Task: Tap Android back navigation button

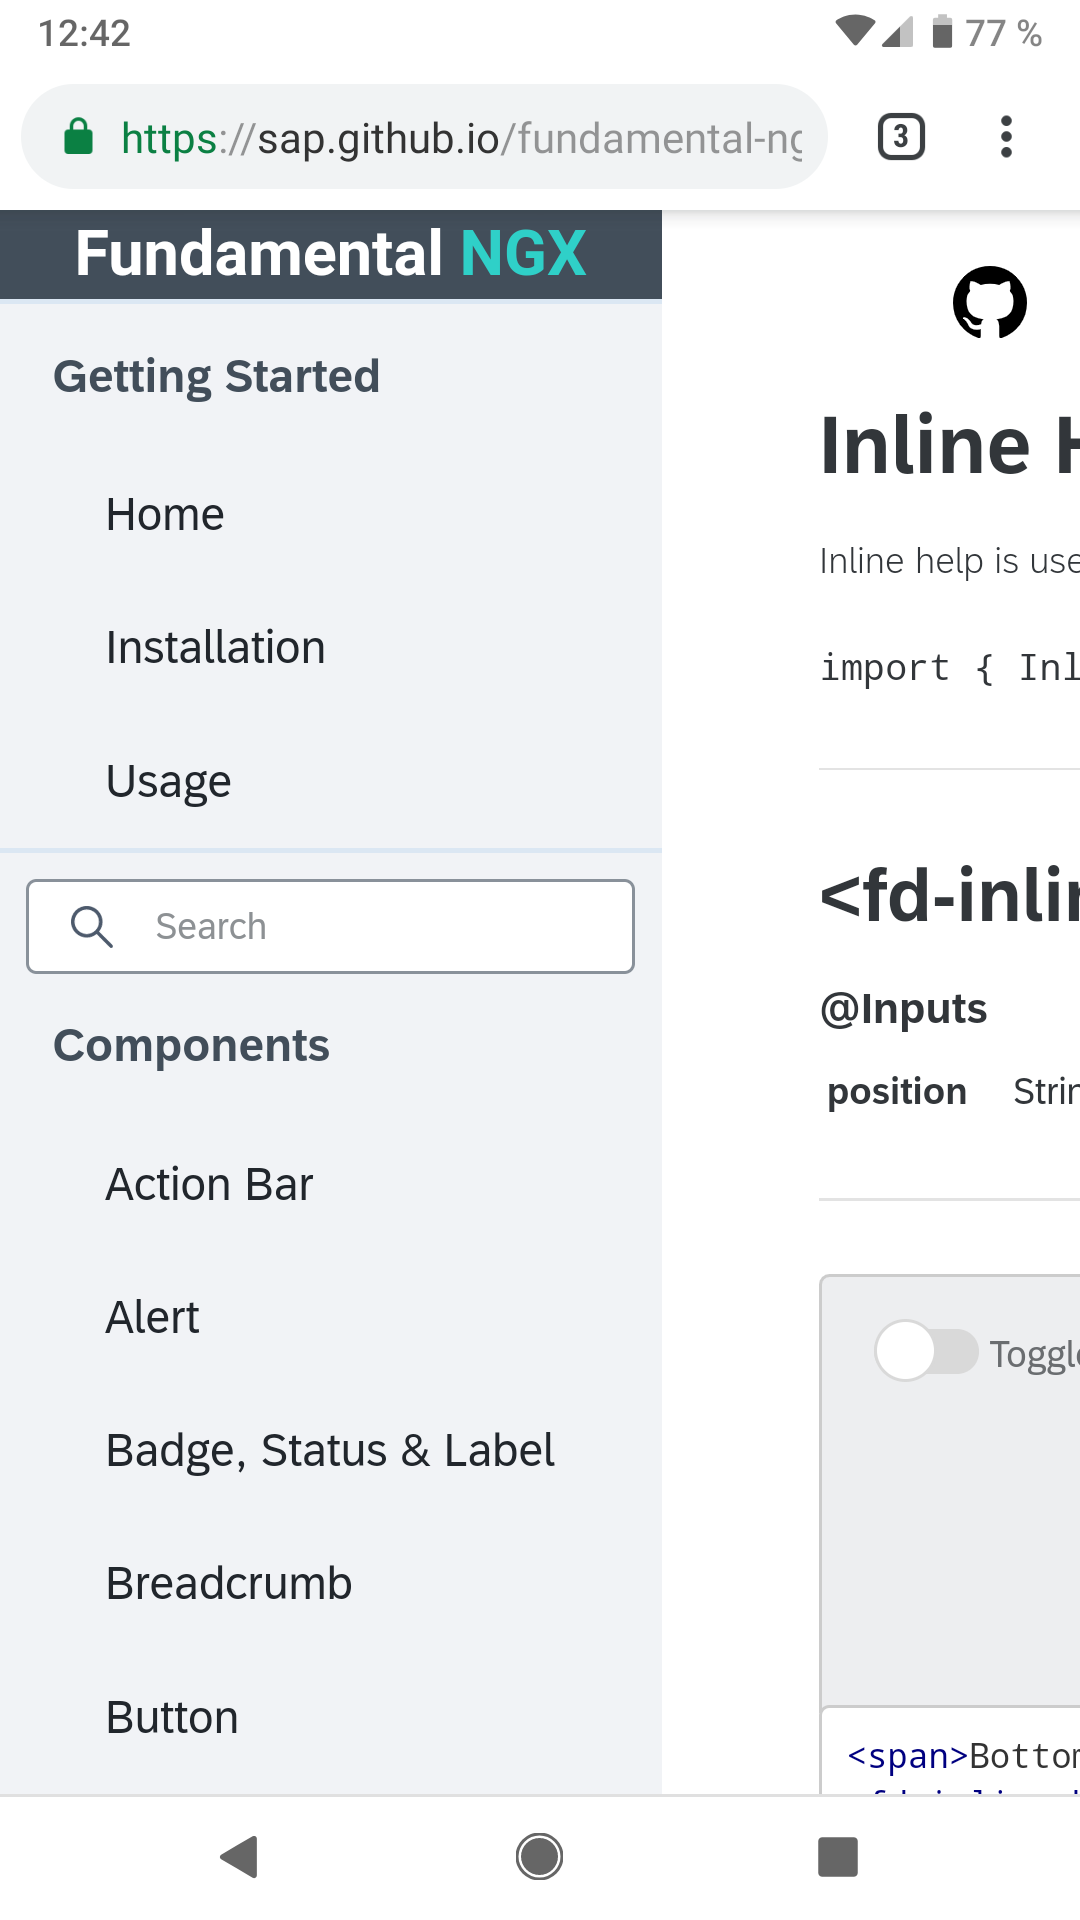Action: (x=240, y=1857)
